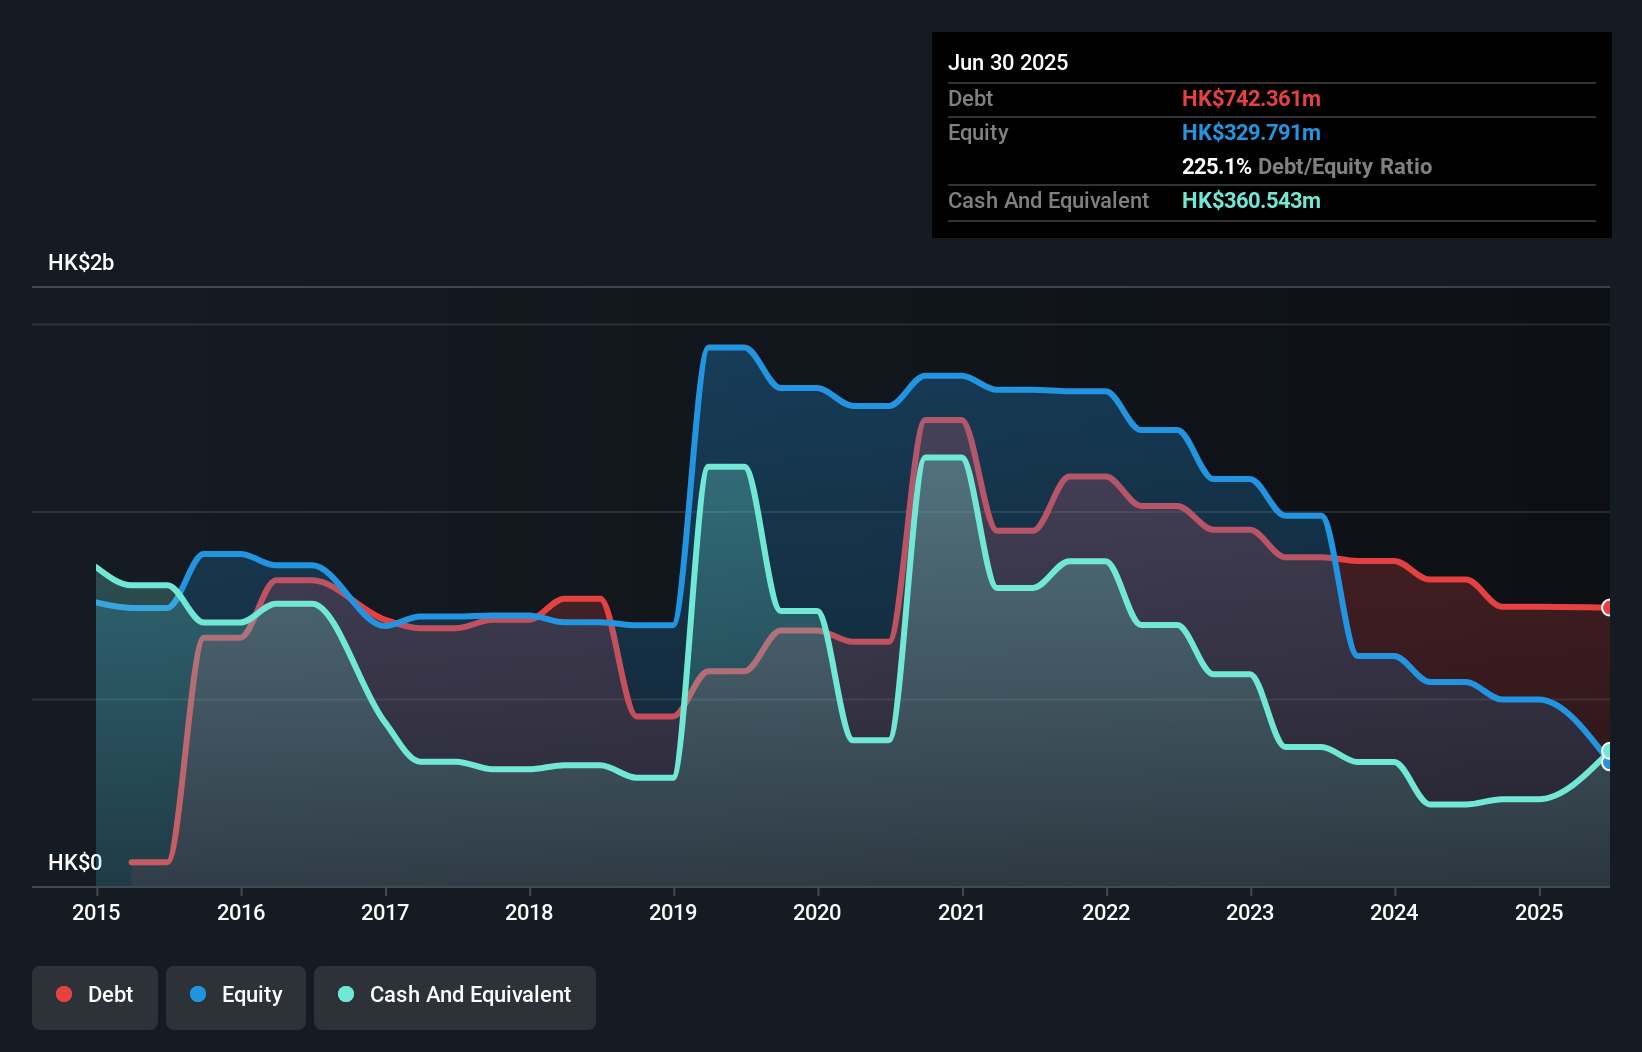Click the red dot in the Debt legend chip
1642x1052 pixels.
click(x=63, y=994)
